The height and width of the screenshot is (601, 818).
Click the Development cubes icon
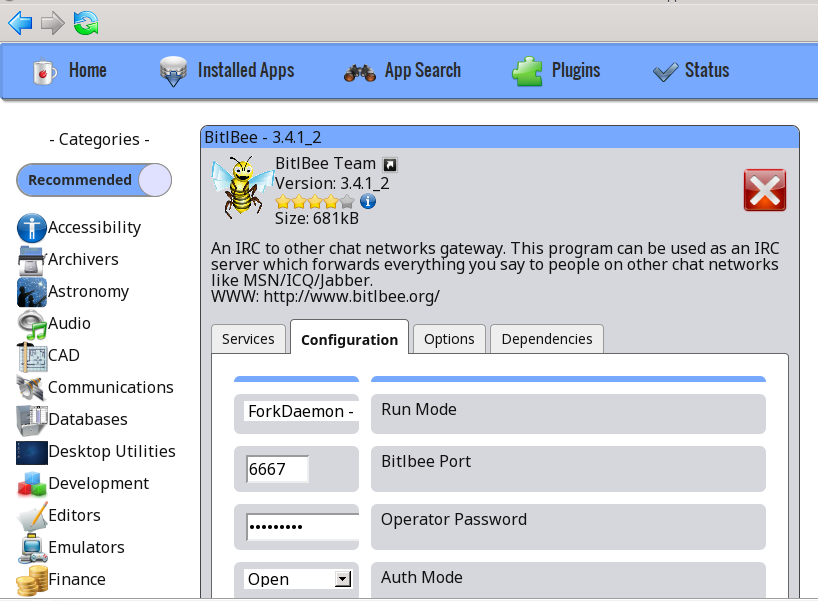point(32,484)
